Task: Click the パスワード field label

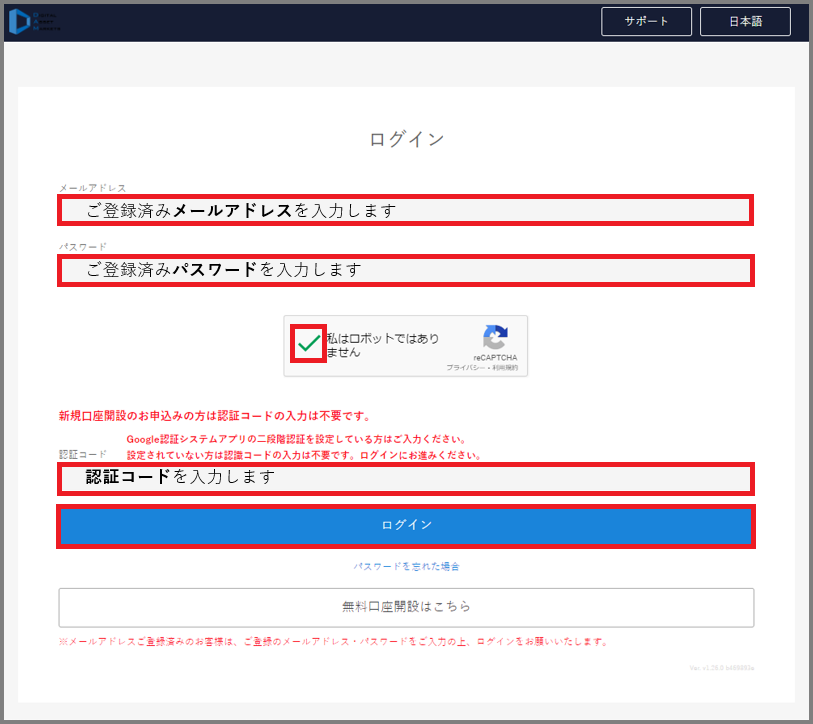Action: point(82,247)
